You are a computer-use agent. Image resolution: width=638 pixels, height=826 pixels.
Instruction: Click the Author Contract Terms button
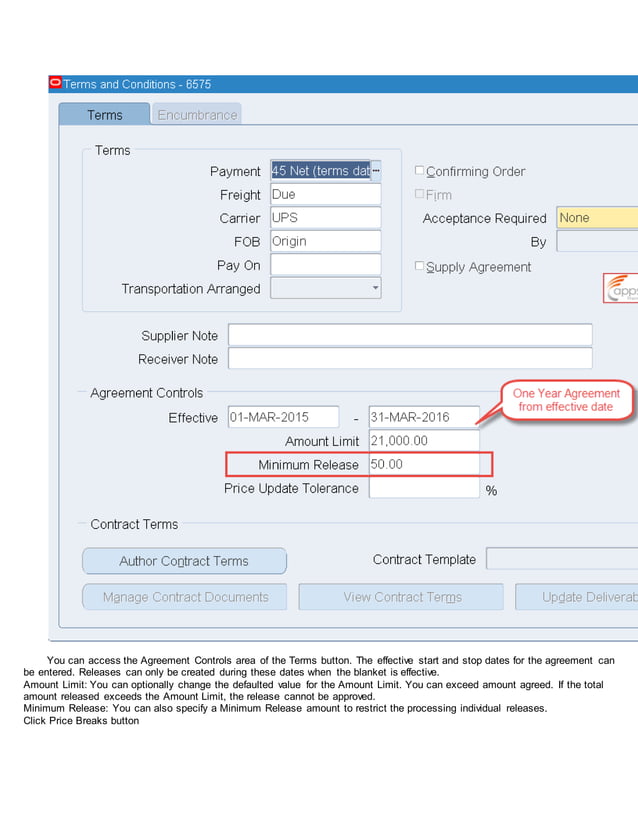[x=184, y=561]
